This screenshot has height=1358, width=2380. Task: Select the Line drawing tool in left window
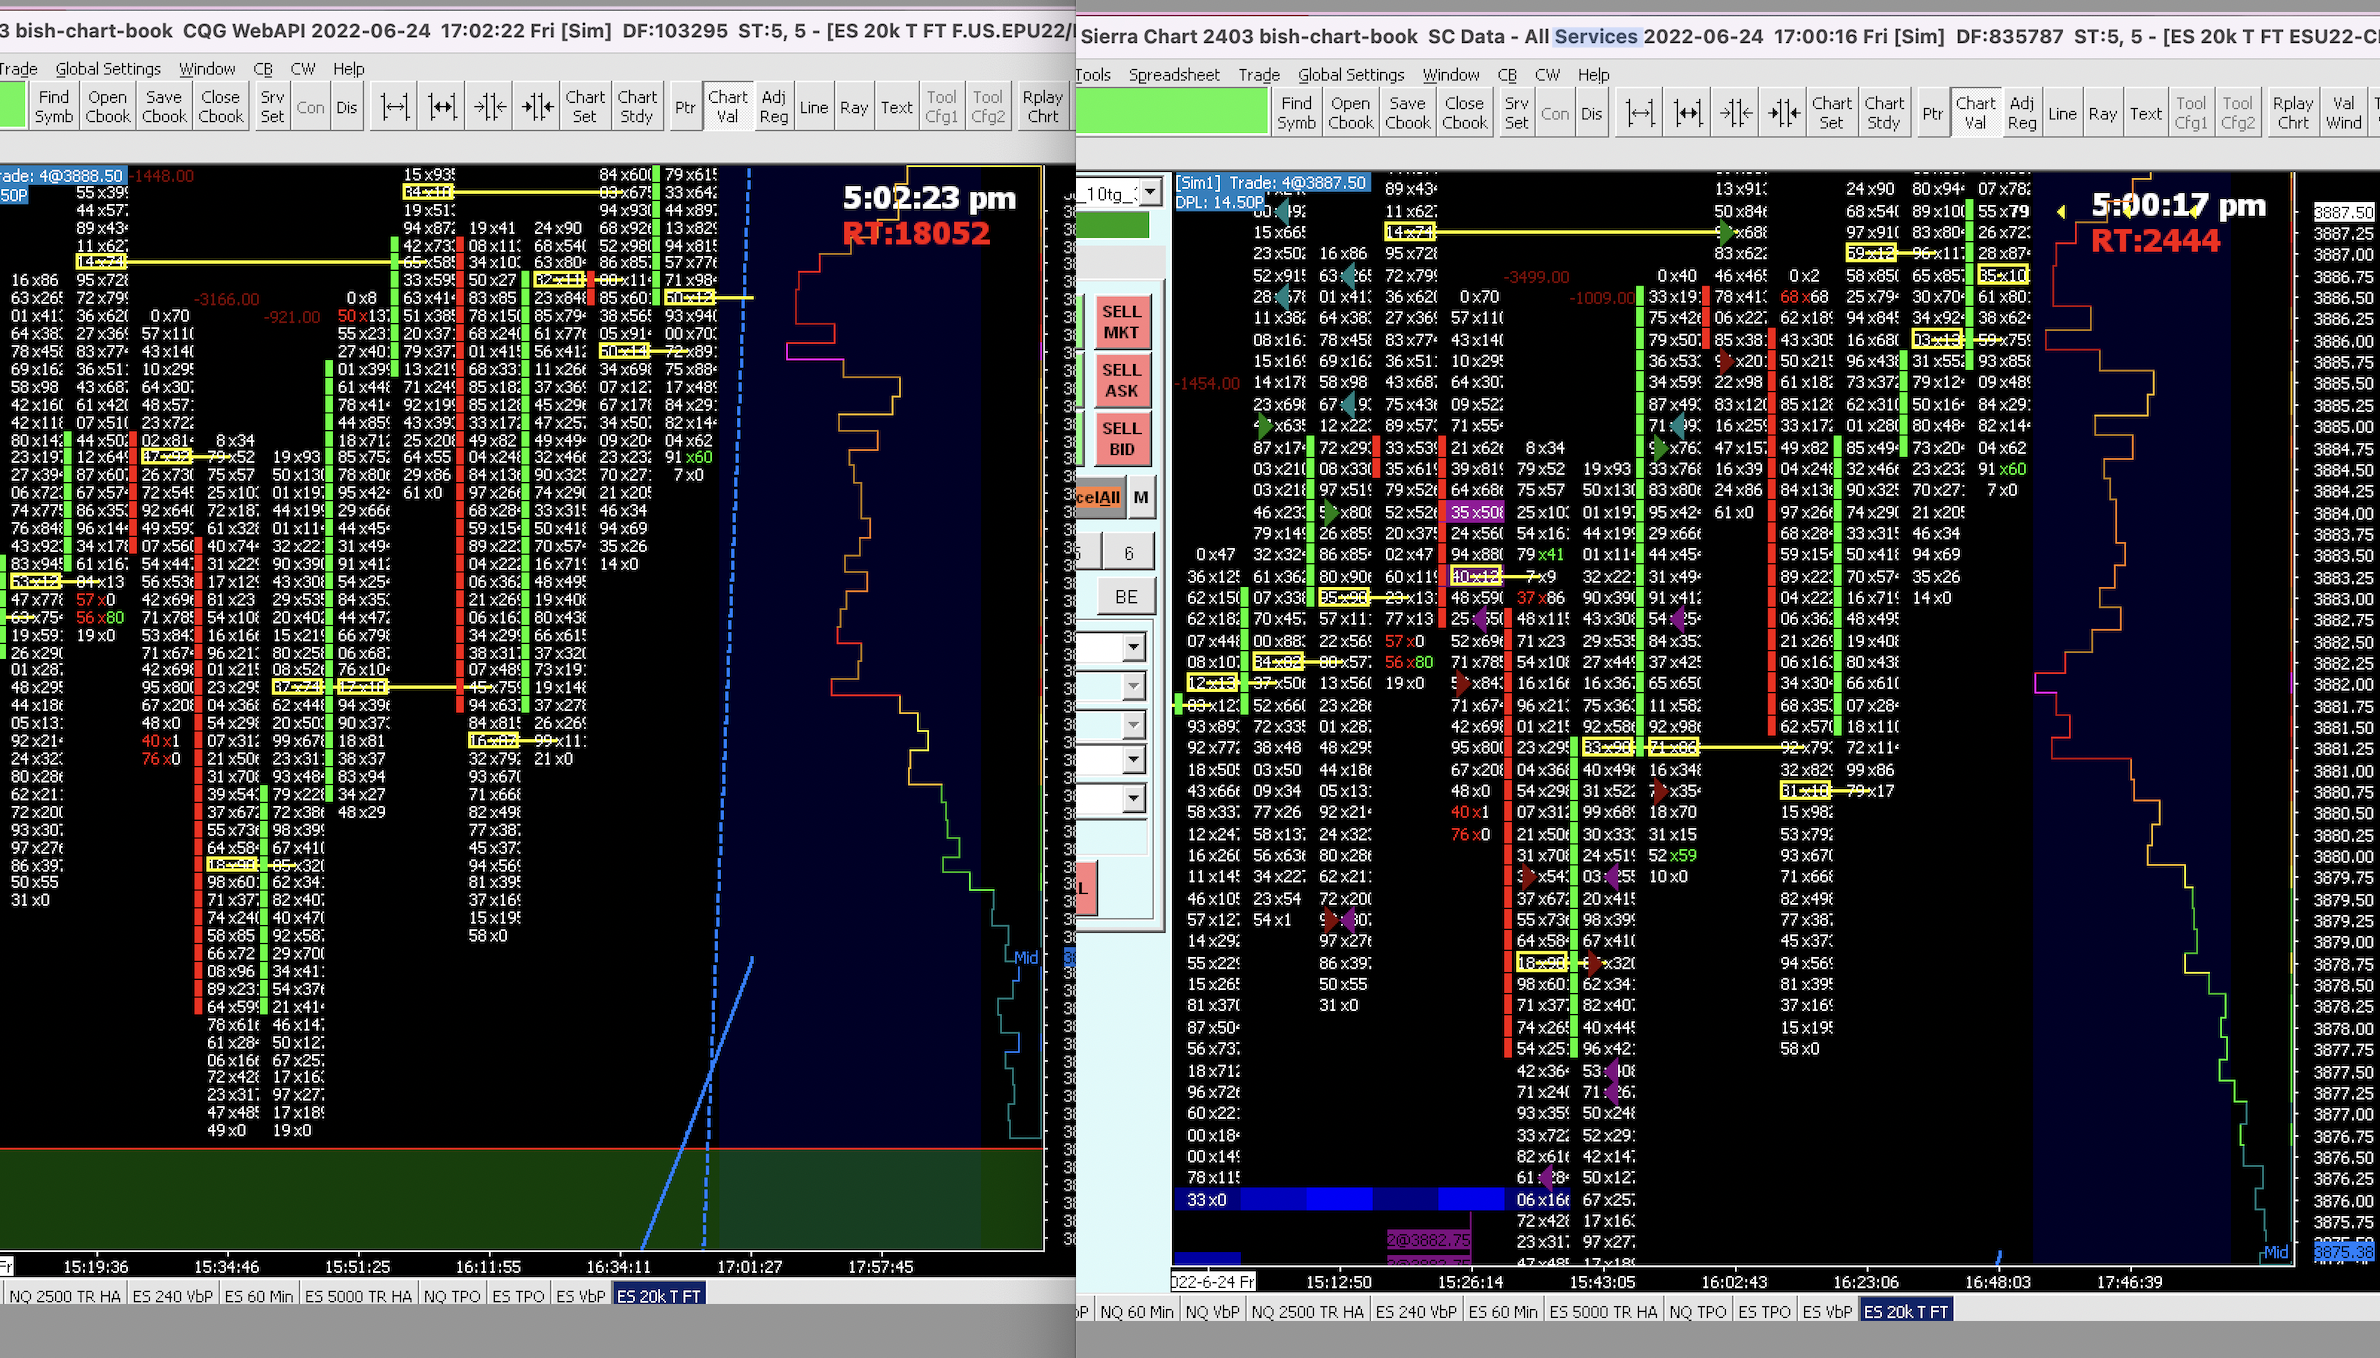pyautogui.click(x=813, y=107)
